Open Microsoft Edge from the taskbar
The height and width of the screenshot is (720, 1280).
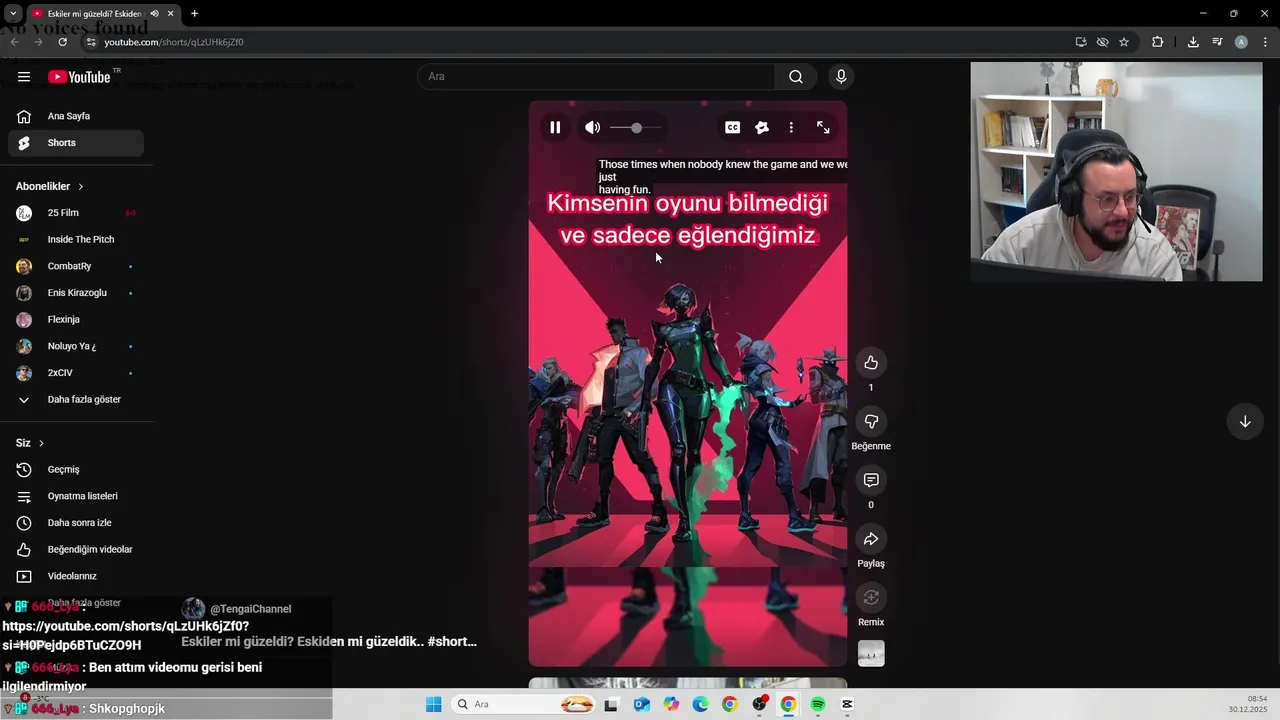tap(701, 705)
